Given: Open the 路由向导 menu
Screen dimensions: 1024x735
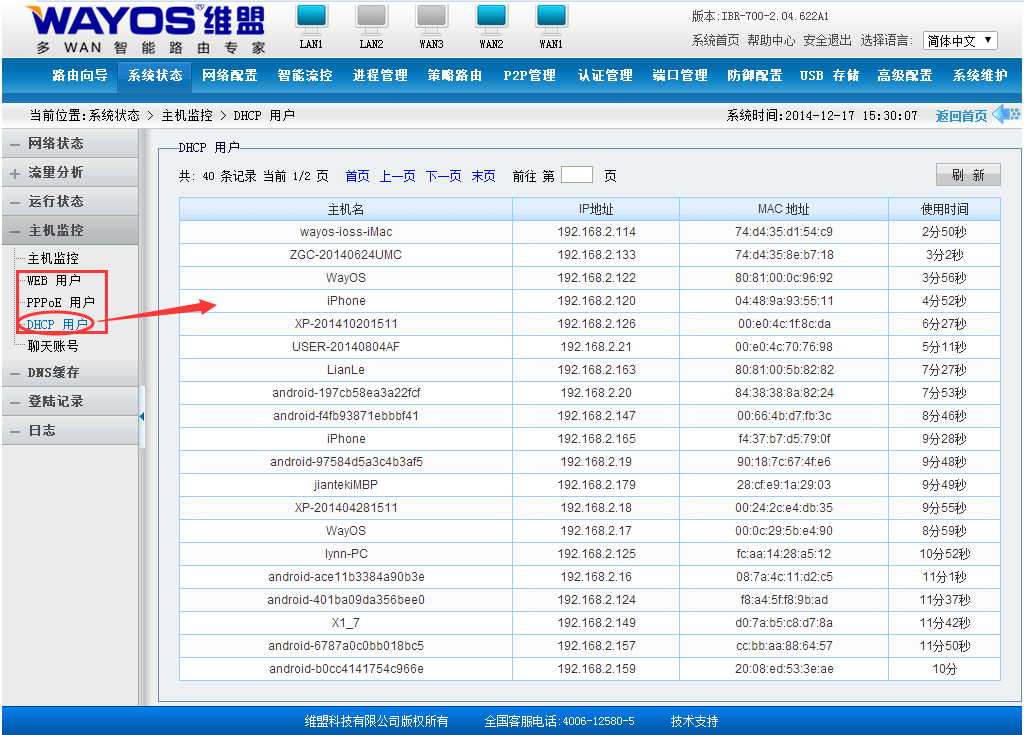Looking at the screenshot, I should point(80,75).
